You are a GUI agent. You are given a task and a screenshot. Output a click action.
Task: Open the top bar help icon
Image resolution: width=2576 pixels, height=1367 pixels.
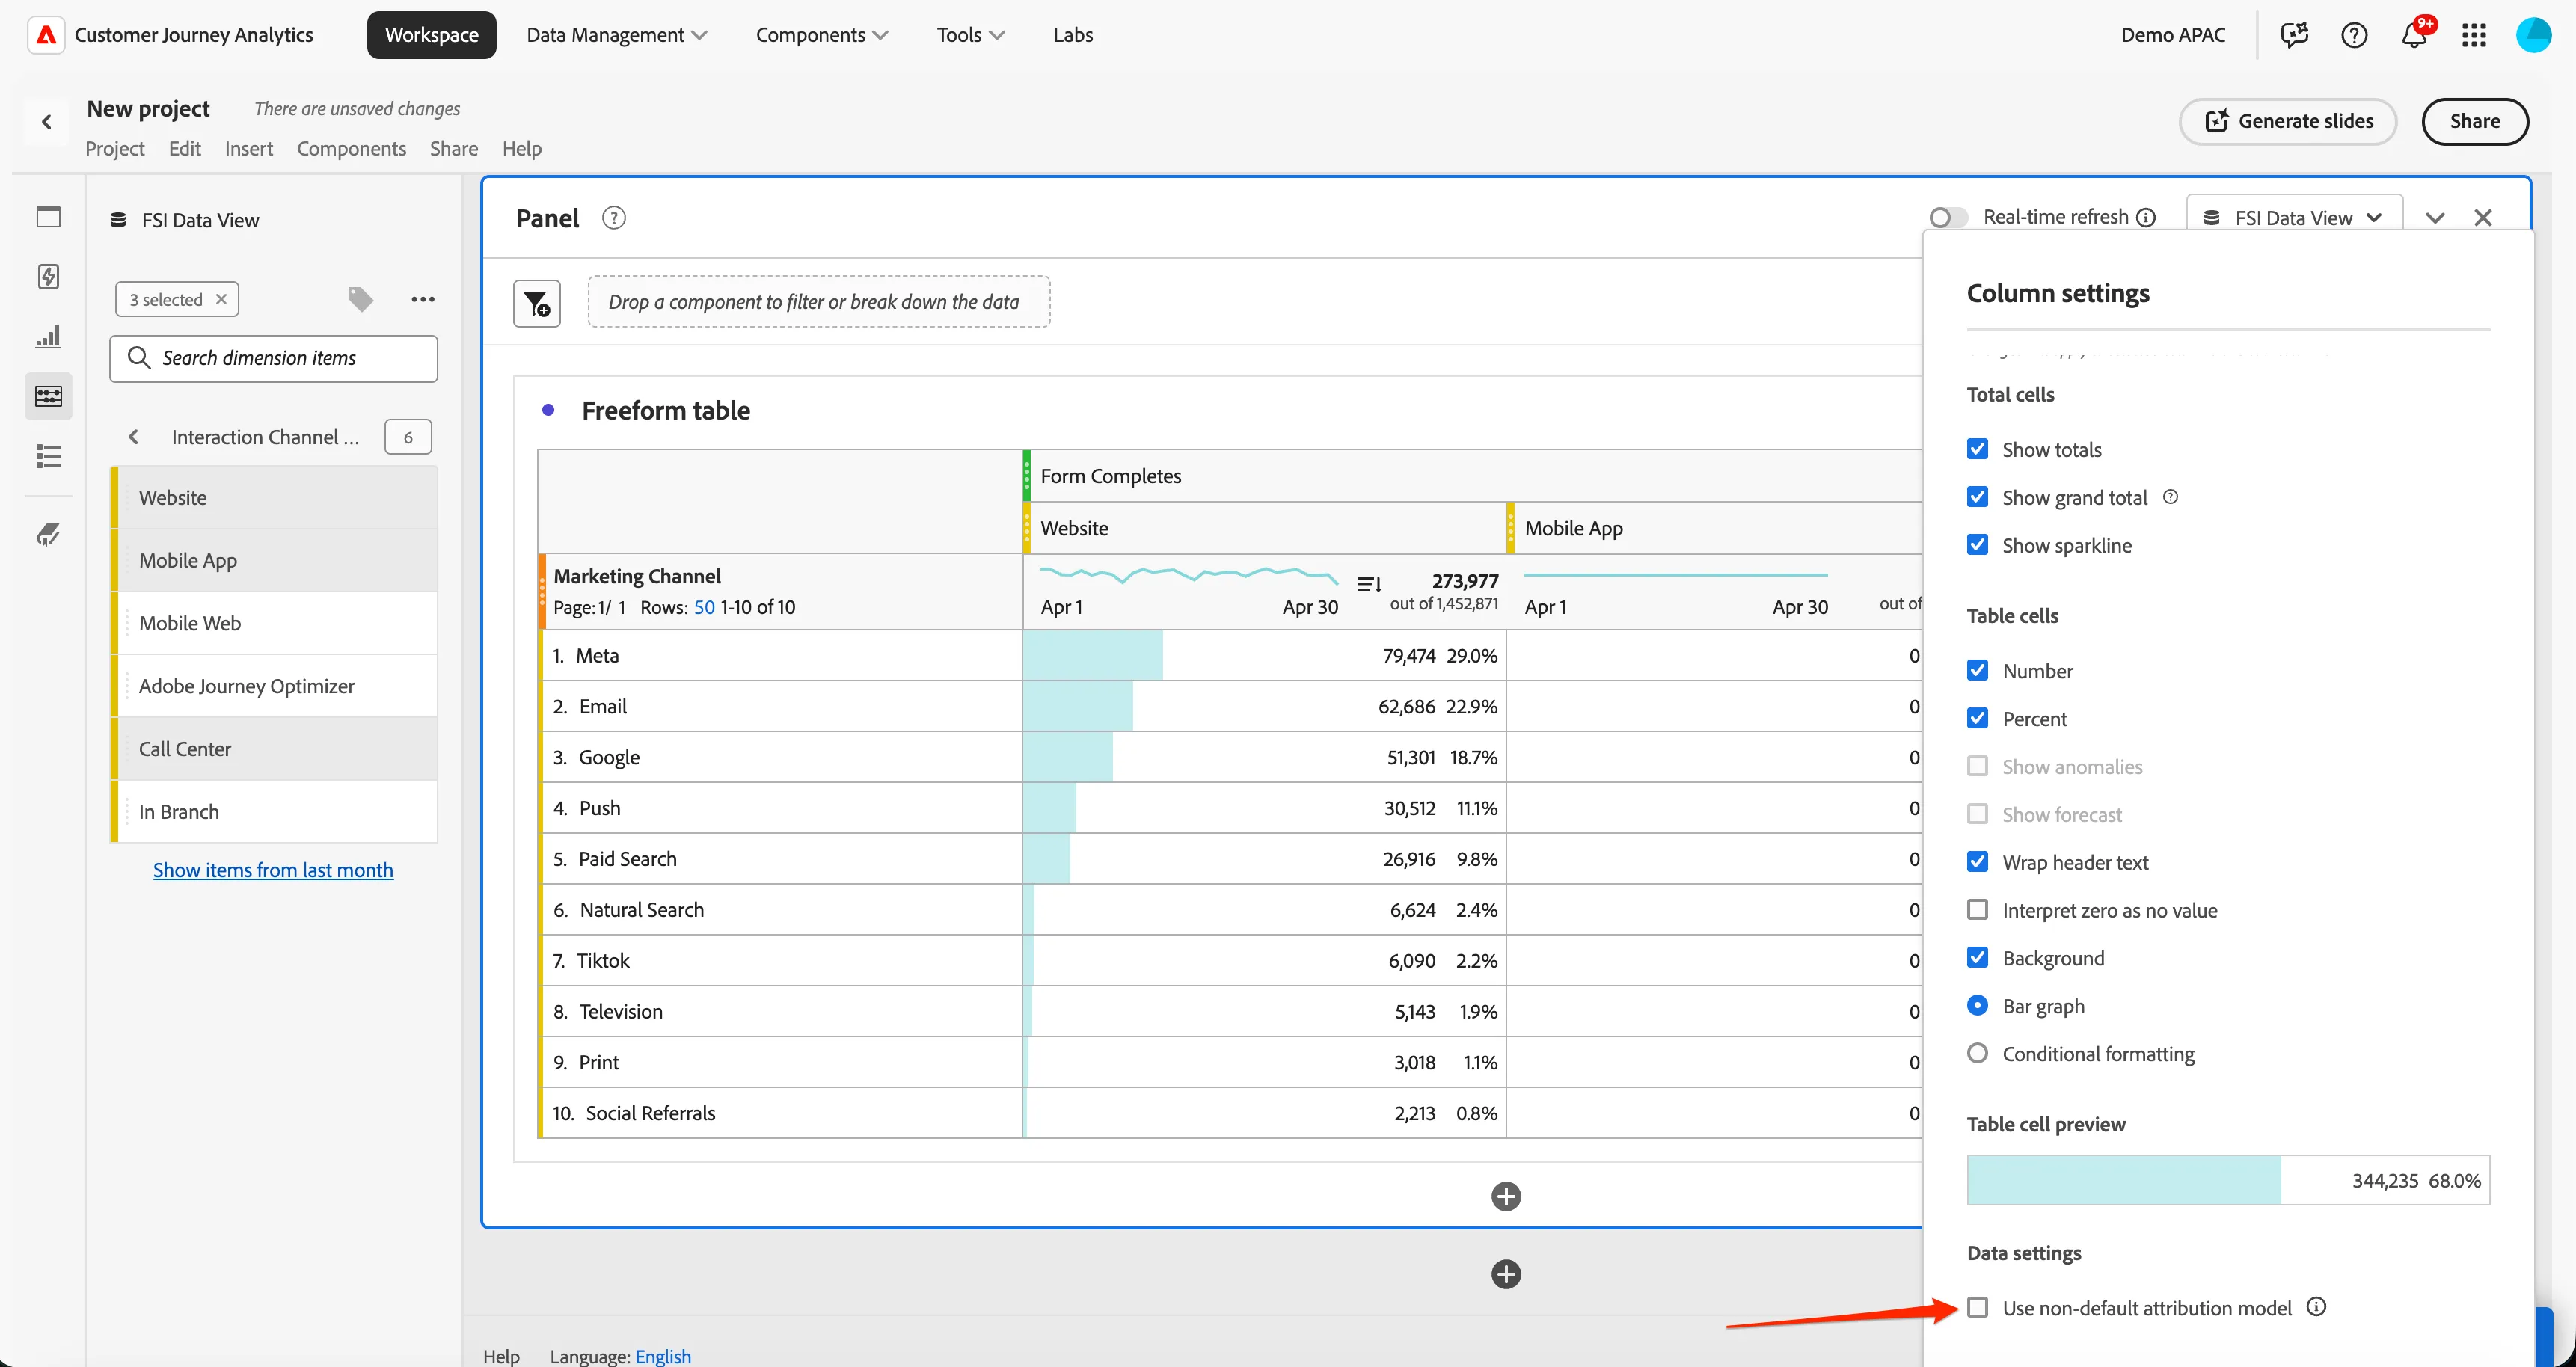click(2354, 35)
